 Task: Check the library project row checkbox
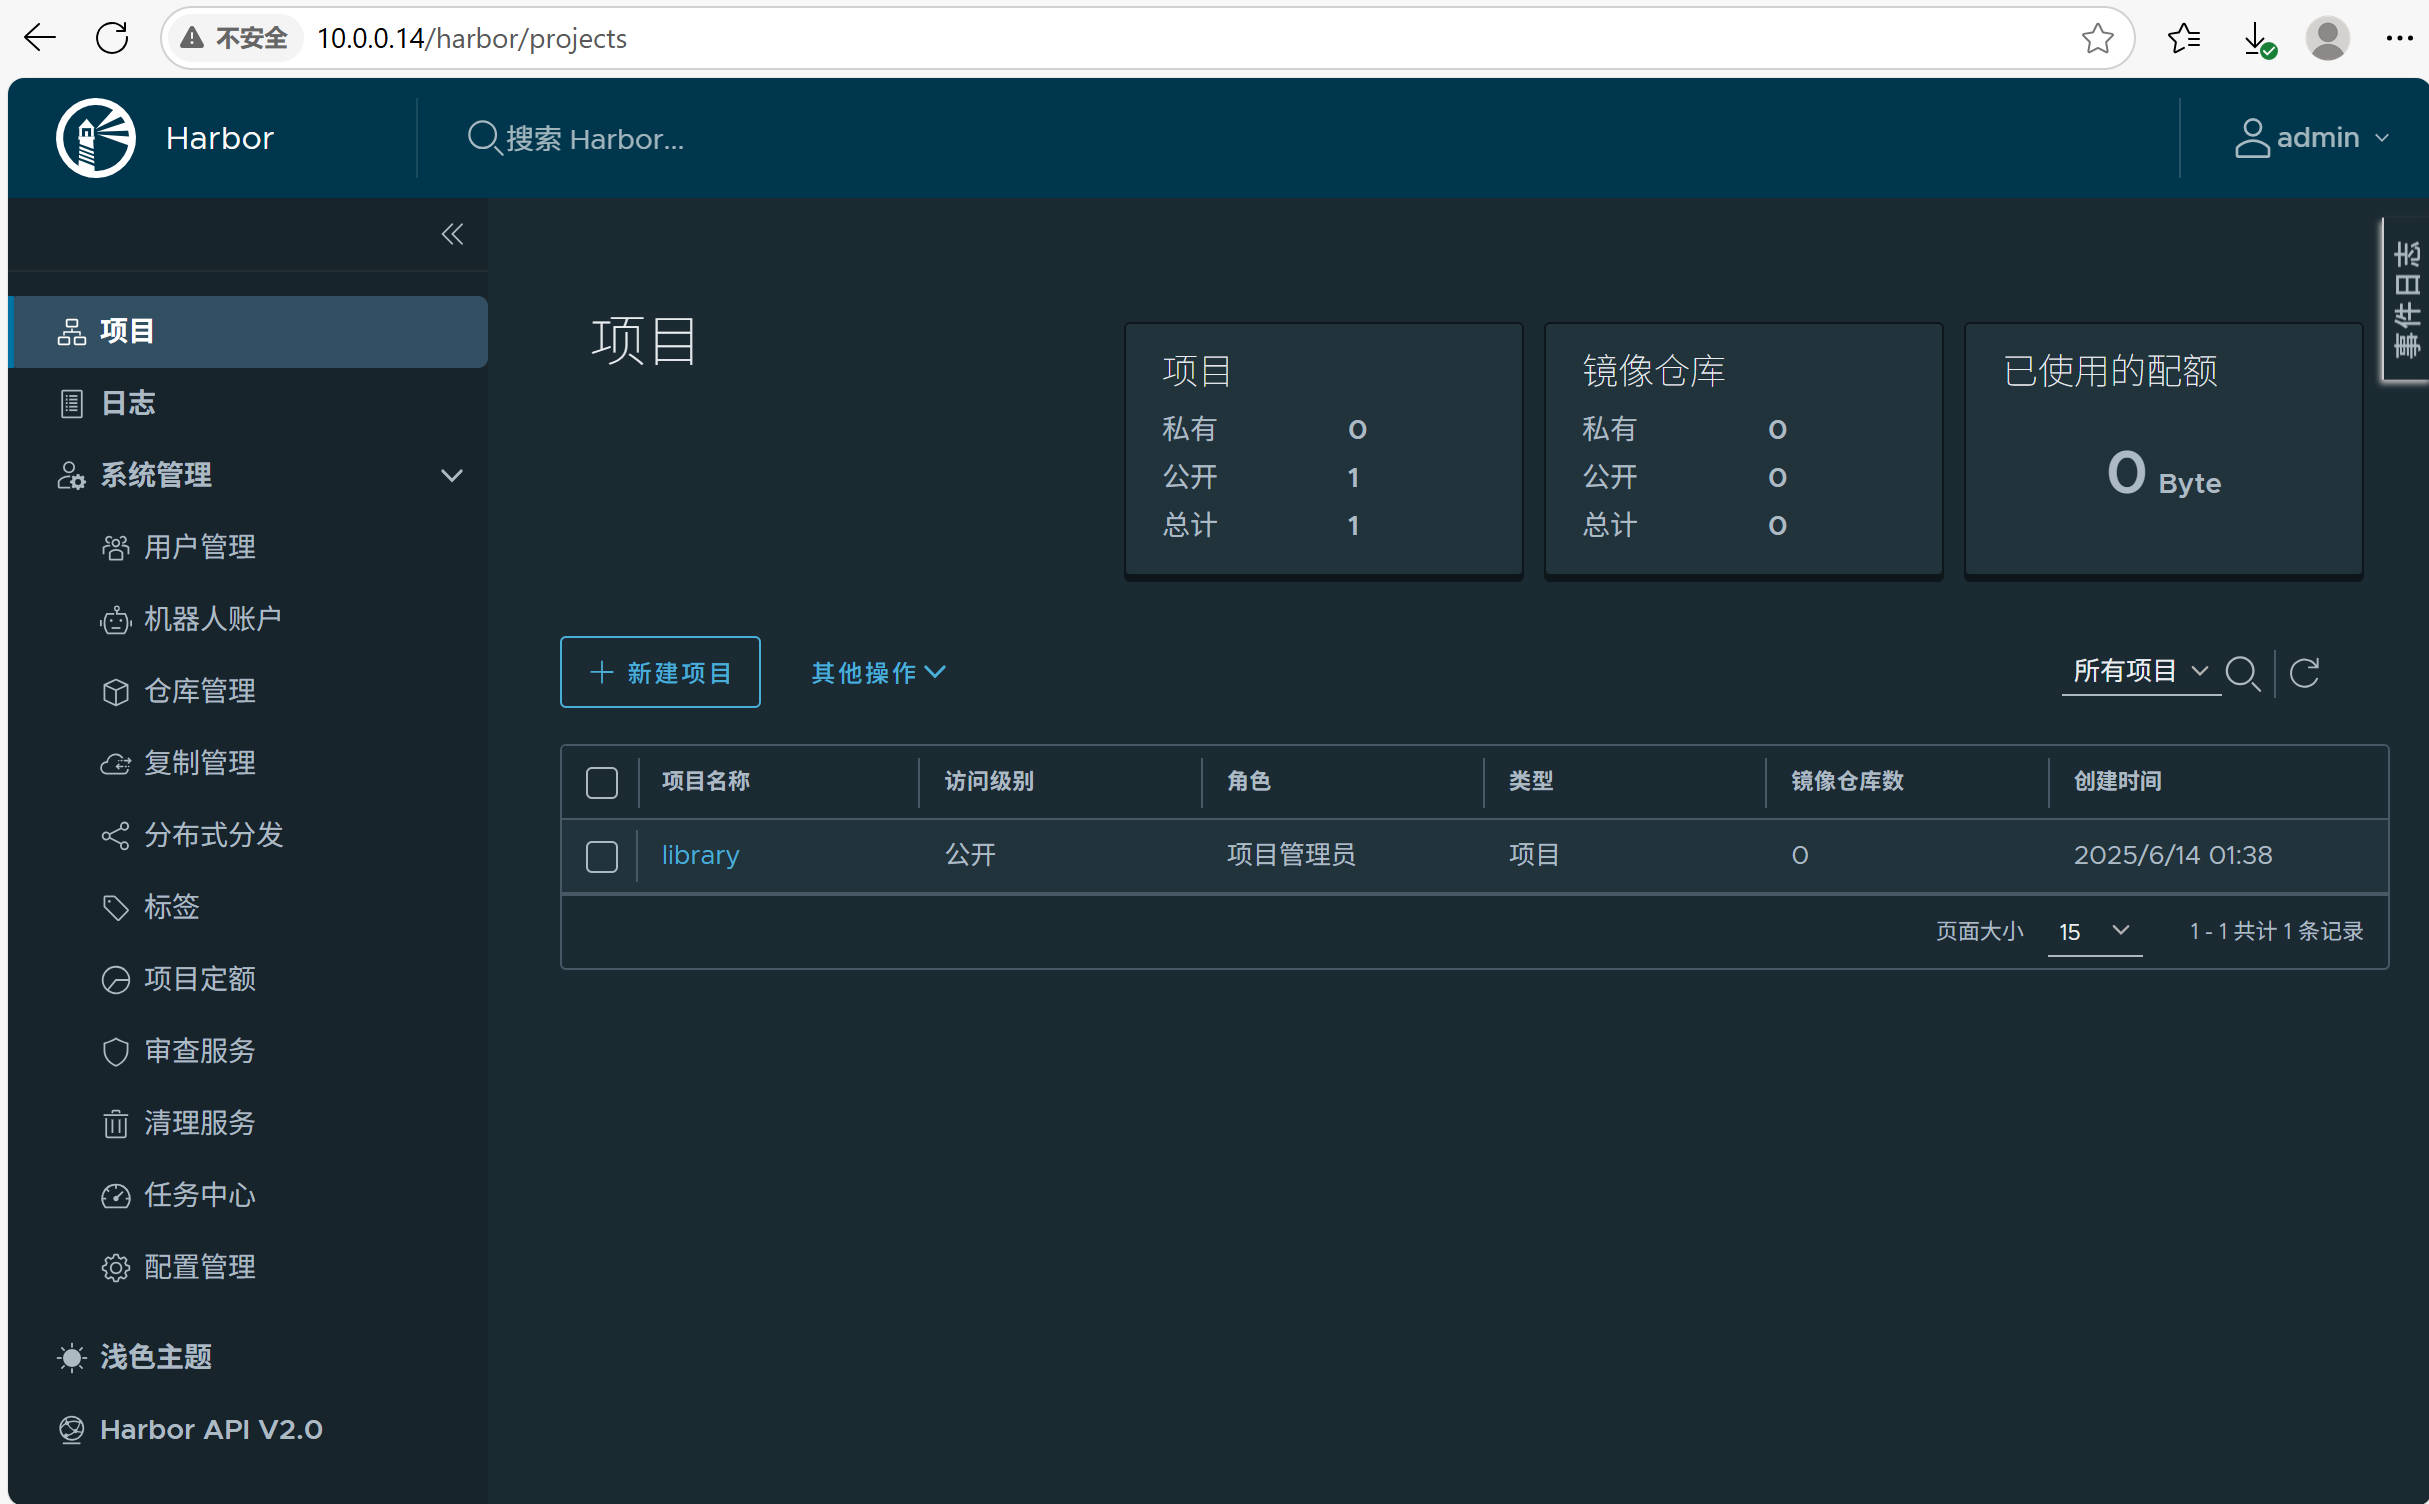[x=601, y=856]
